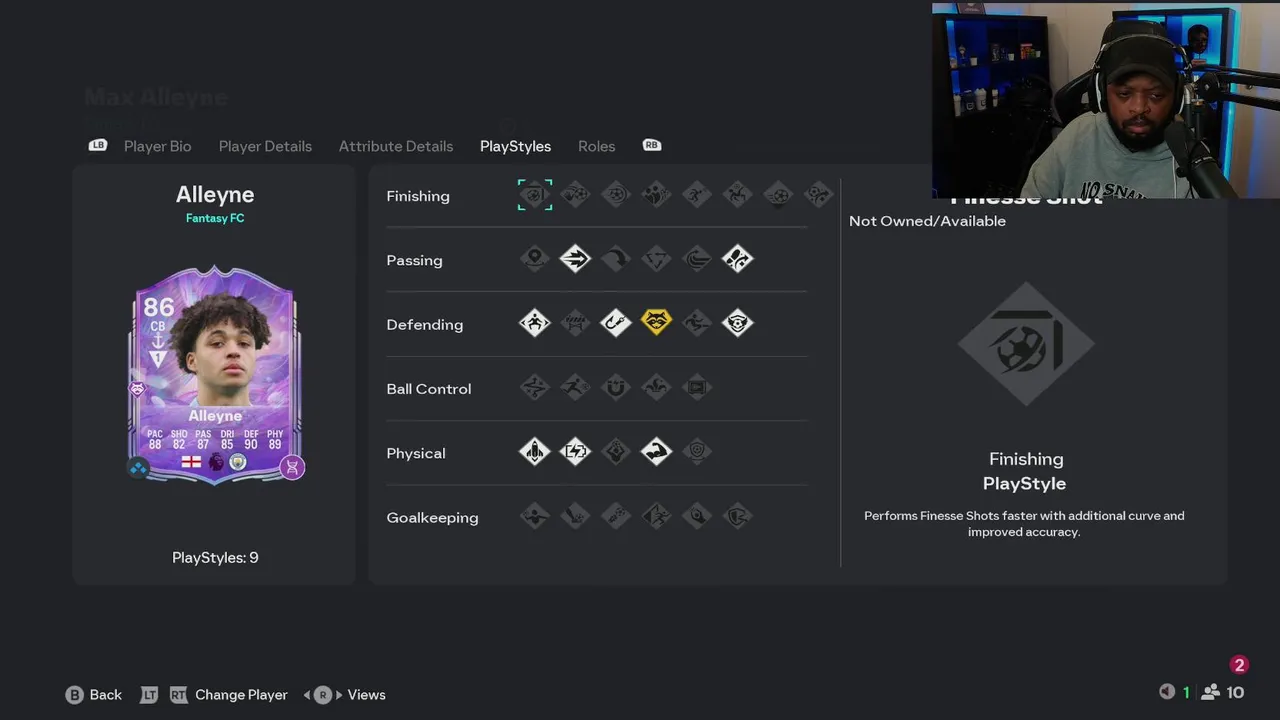This screenshot has height=720, width=1280.
Task: Select the magnet First Touch icon
Action: pyautogui.click(x=616, y=387)
